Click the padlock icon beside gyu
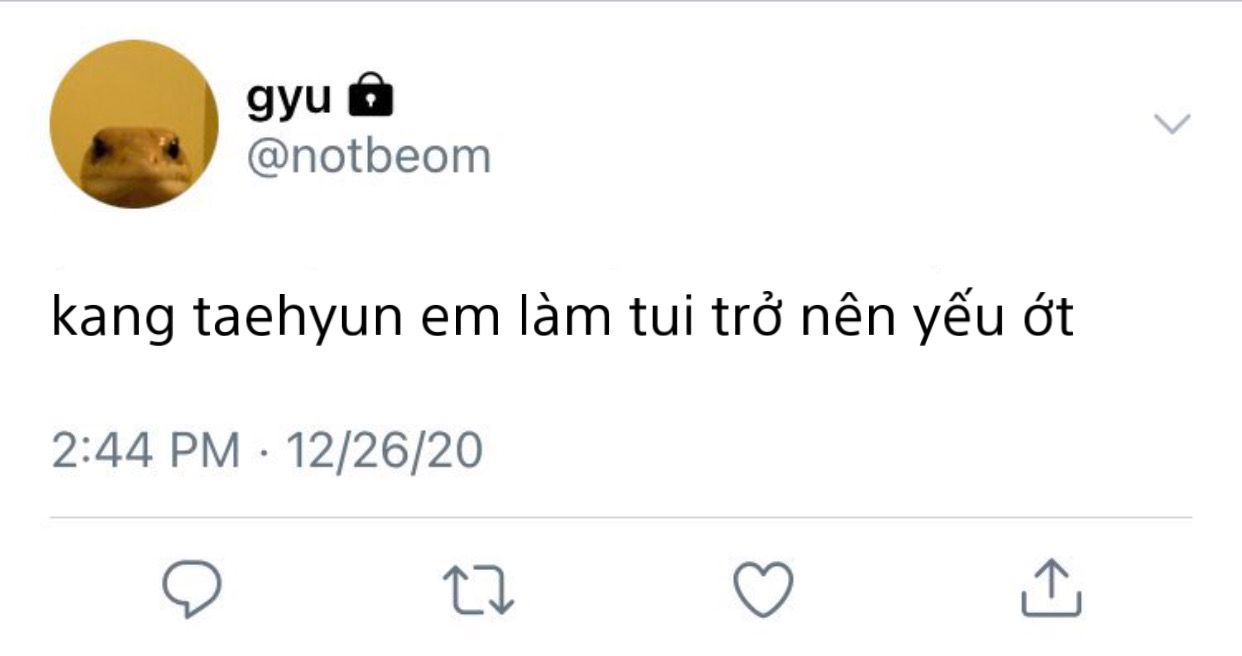 [x=369, y=97]
